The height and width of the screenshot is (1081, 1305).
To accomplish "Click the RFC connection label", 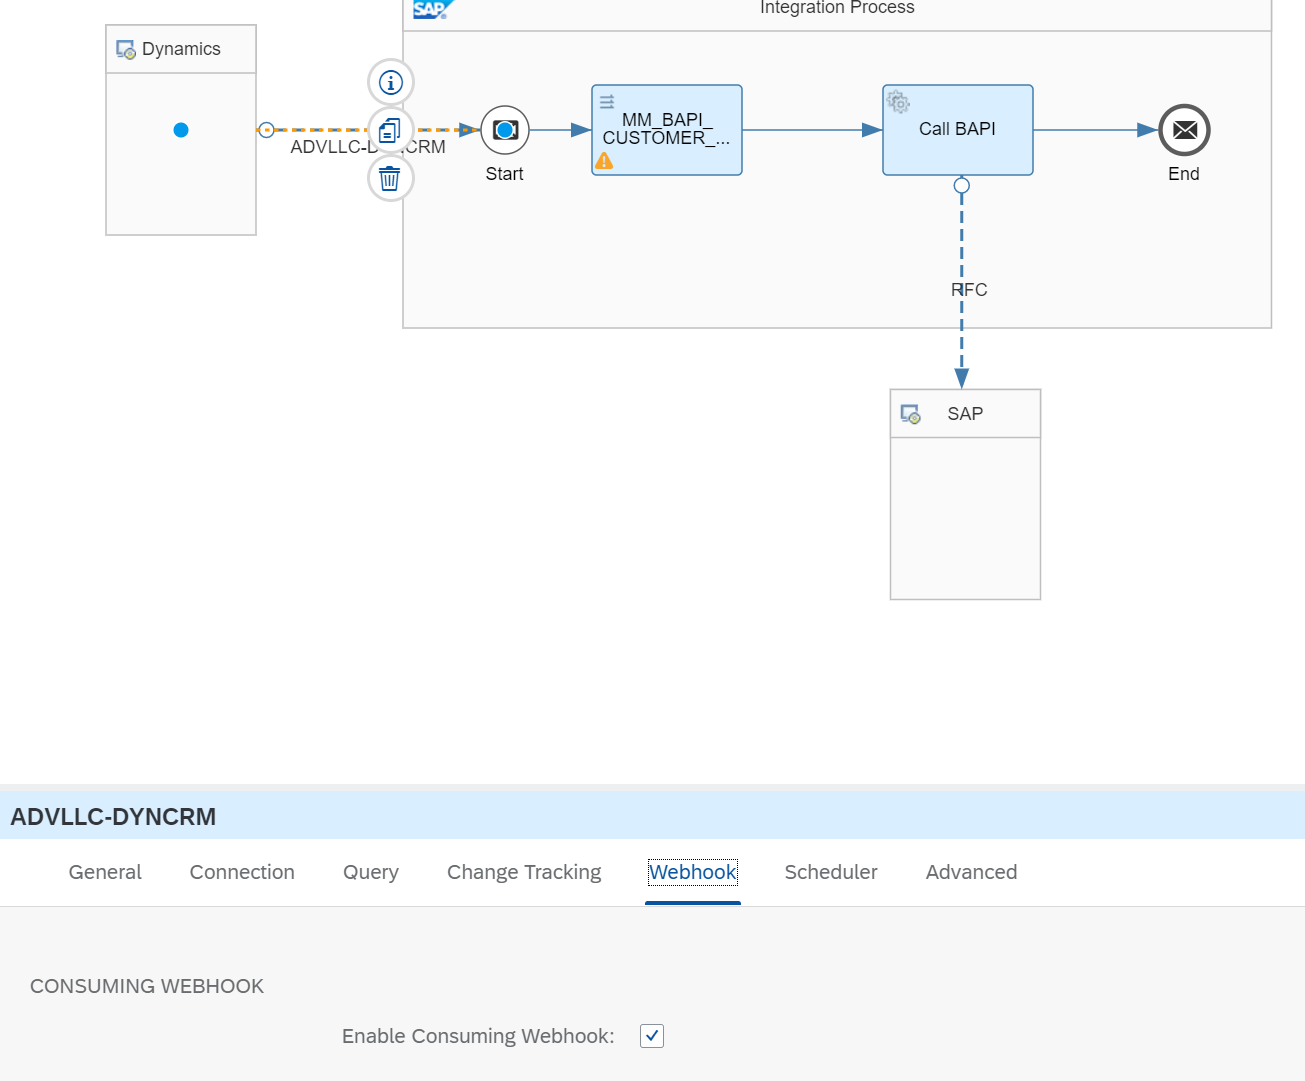I will 969,290.
